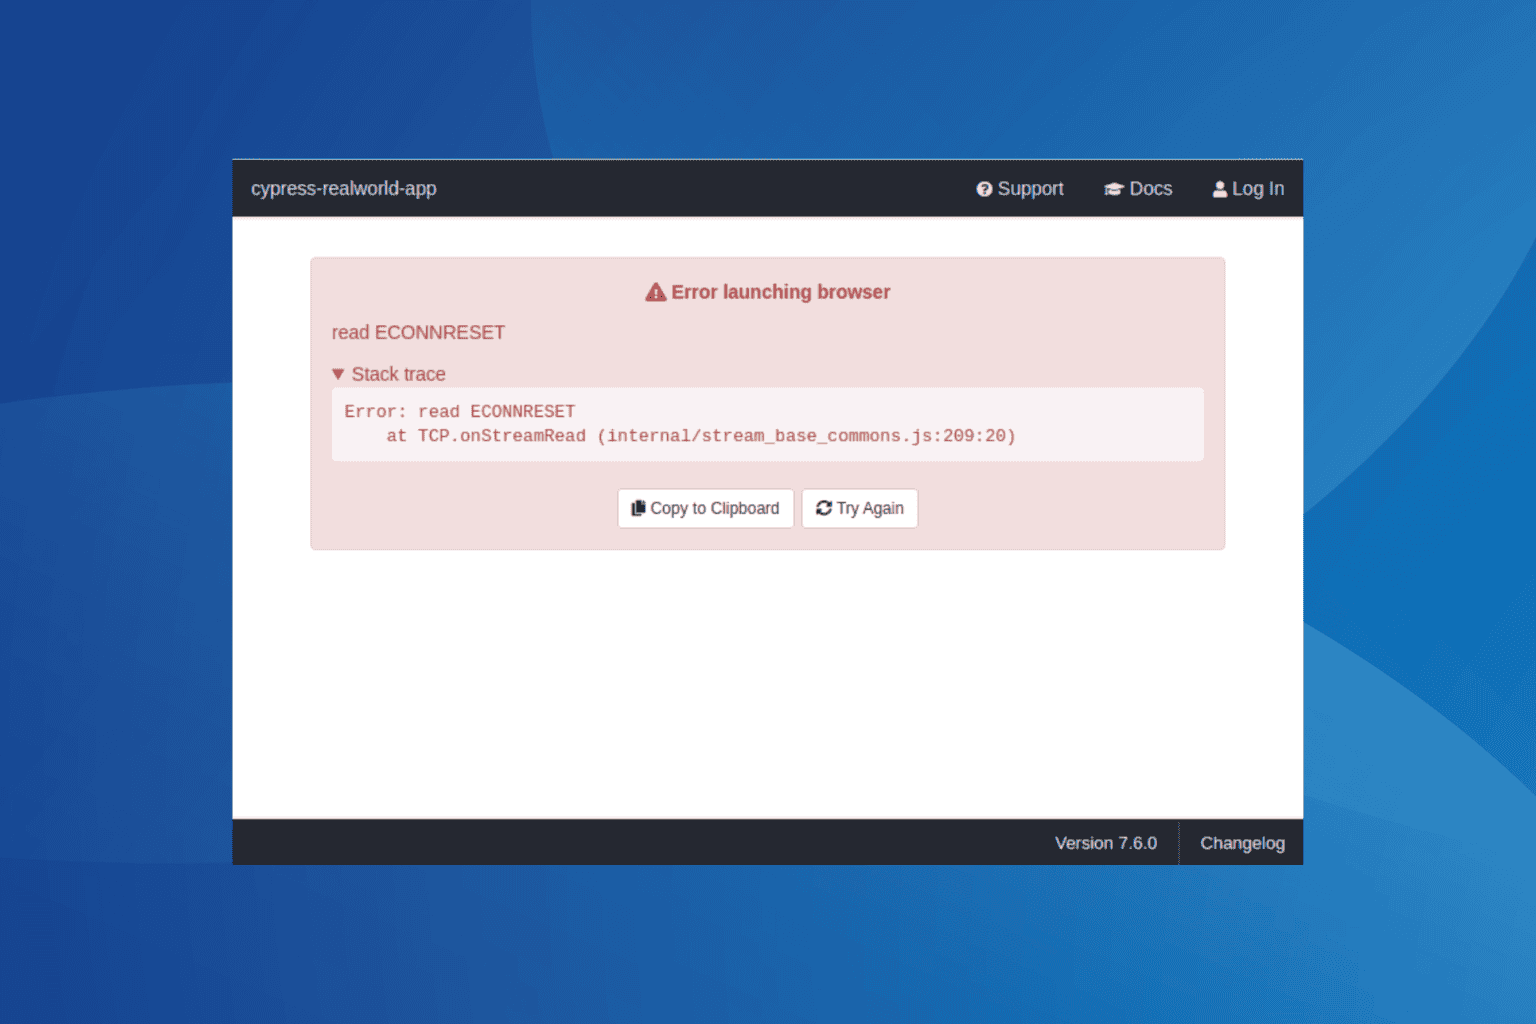Click the warning triangle icon
The image size is (1536, 1024).
[656, 292]
